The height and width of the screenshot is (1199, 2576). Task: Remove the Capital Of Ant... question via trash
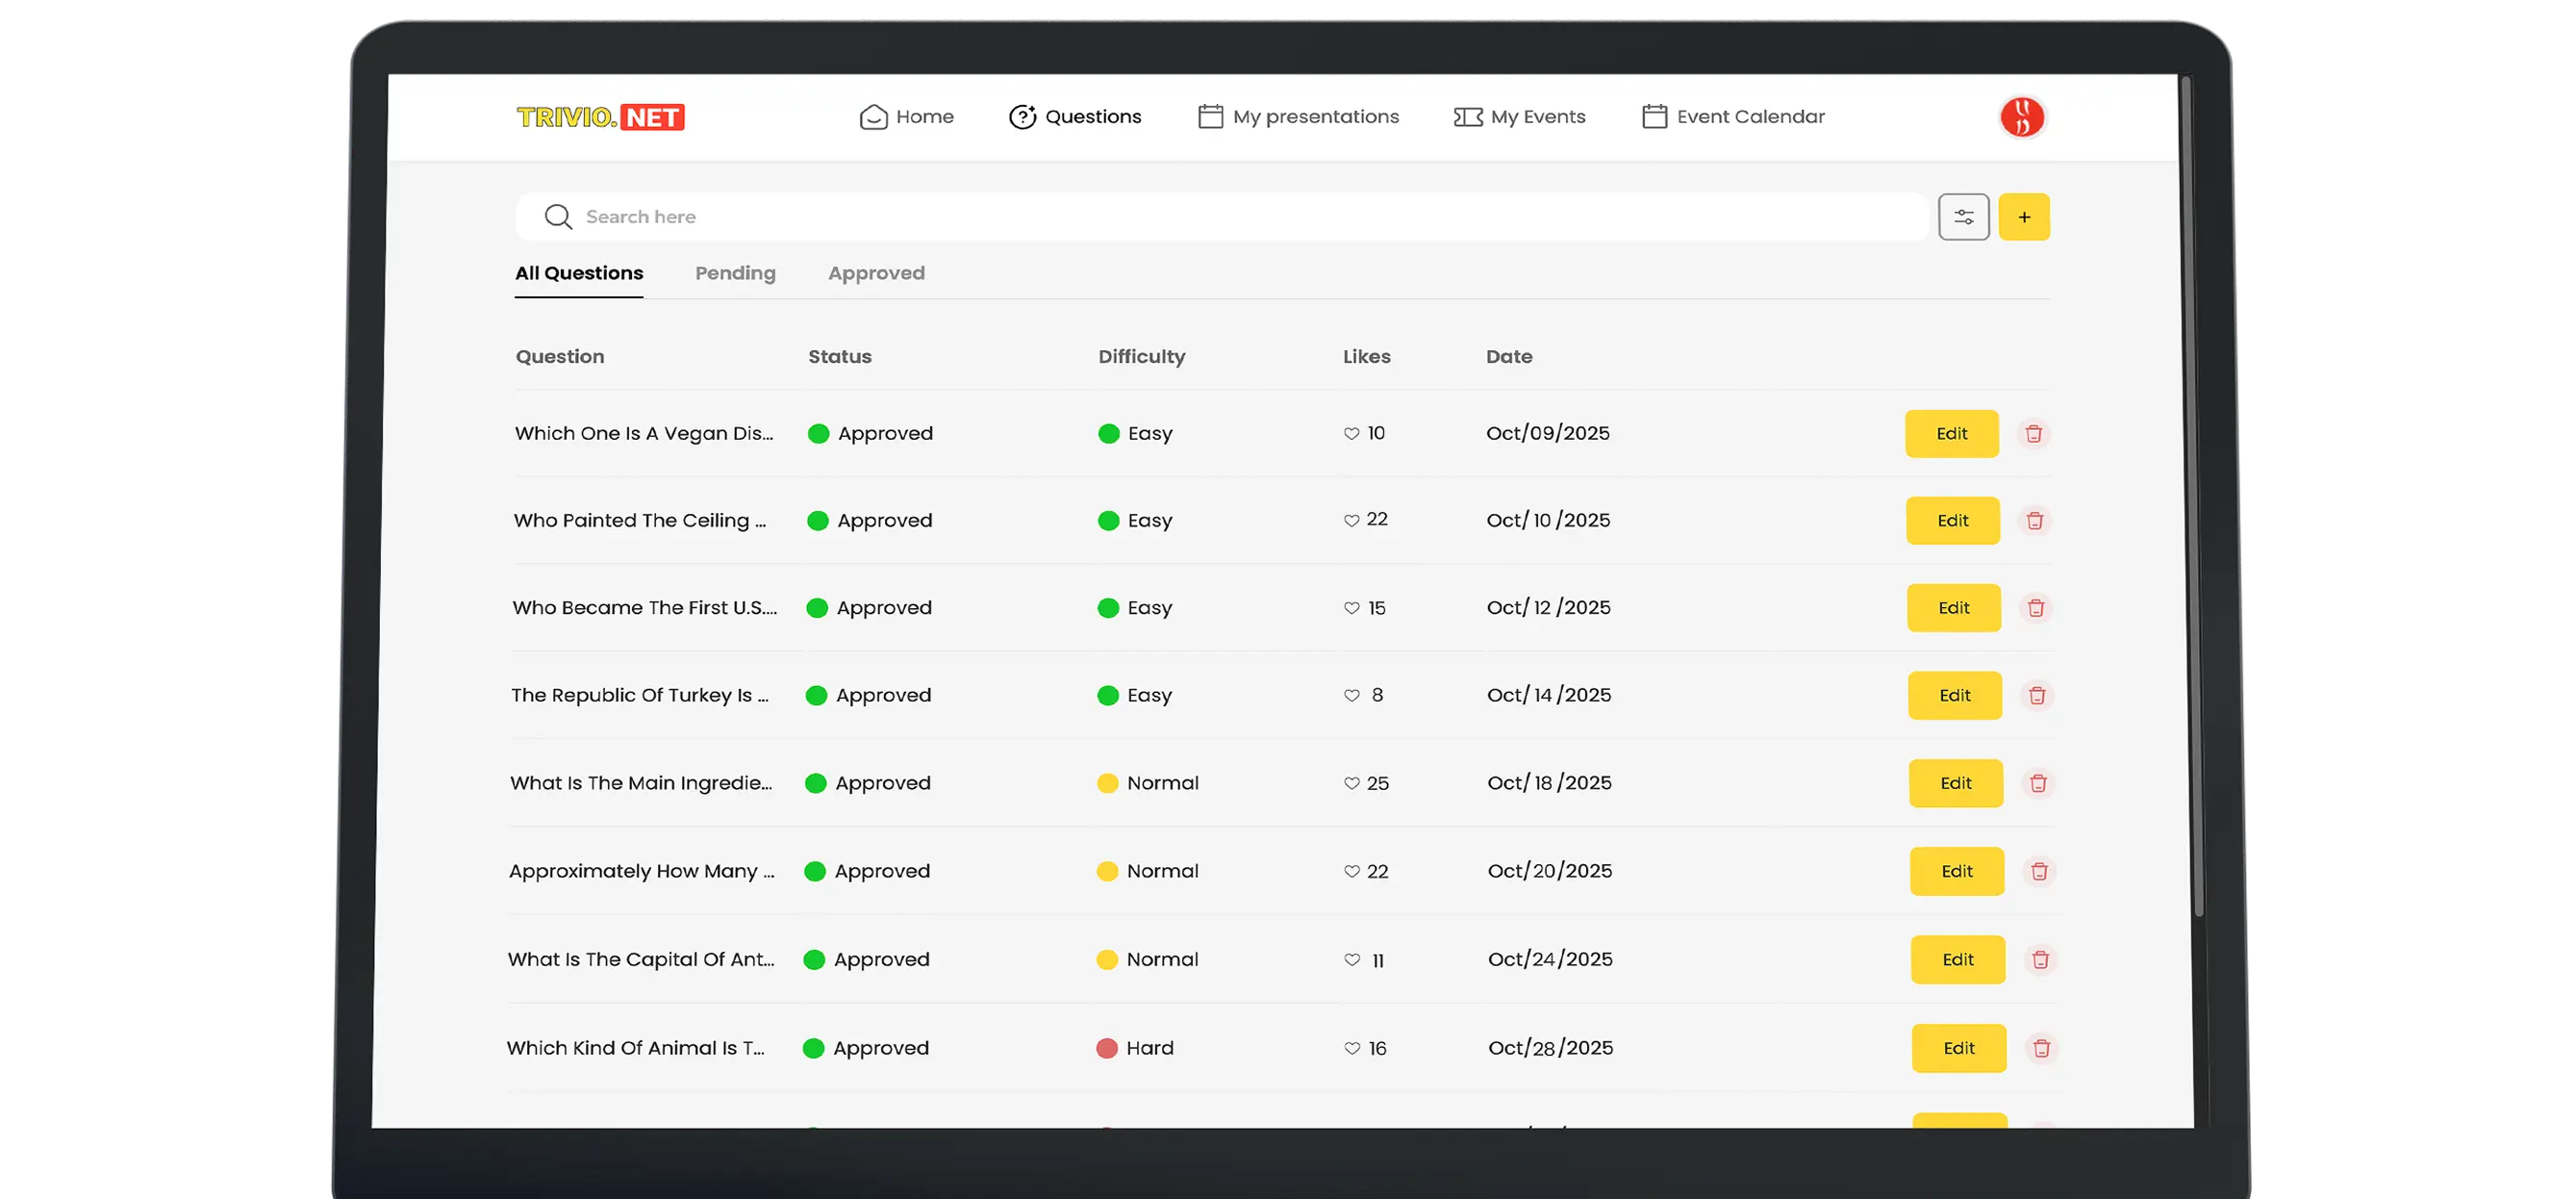click(2040, 960)
